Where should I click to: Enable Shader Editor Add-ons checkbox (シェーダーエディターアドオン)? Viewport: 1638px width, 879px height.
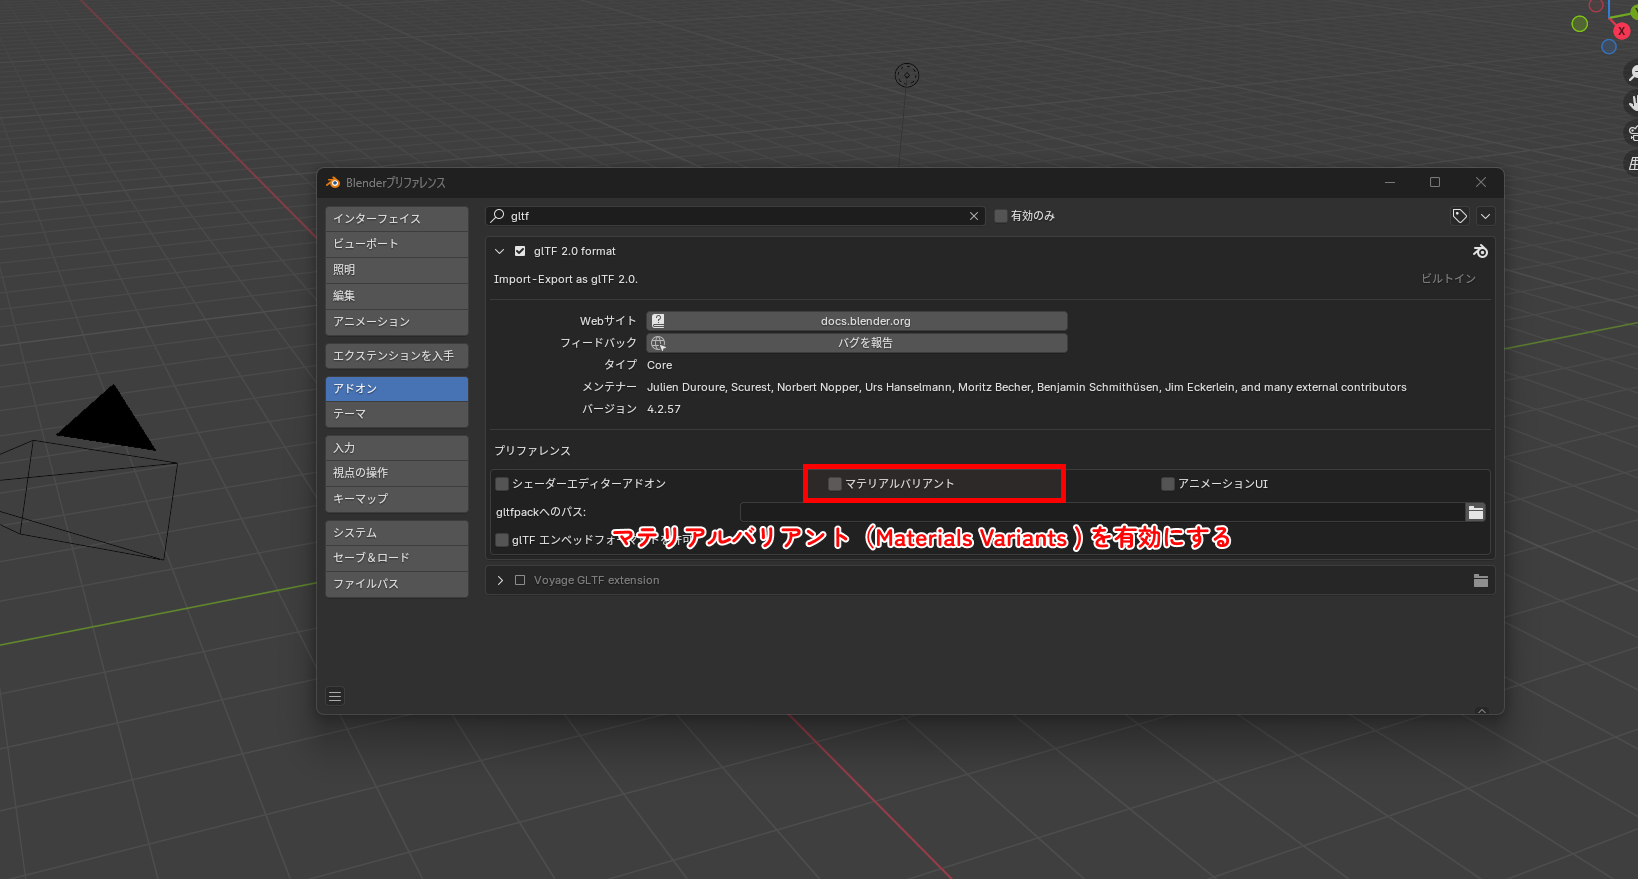pos(502,484)
